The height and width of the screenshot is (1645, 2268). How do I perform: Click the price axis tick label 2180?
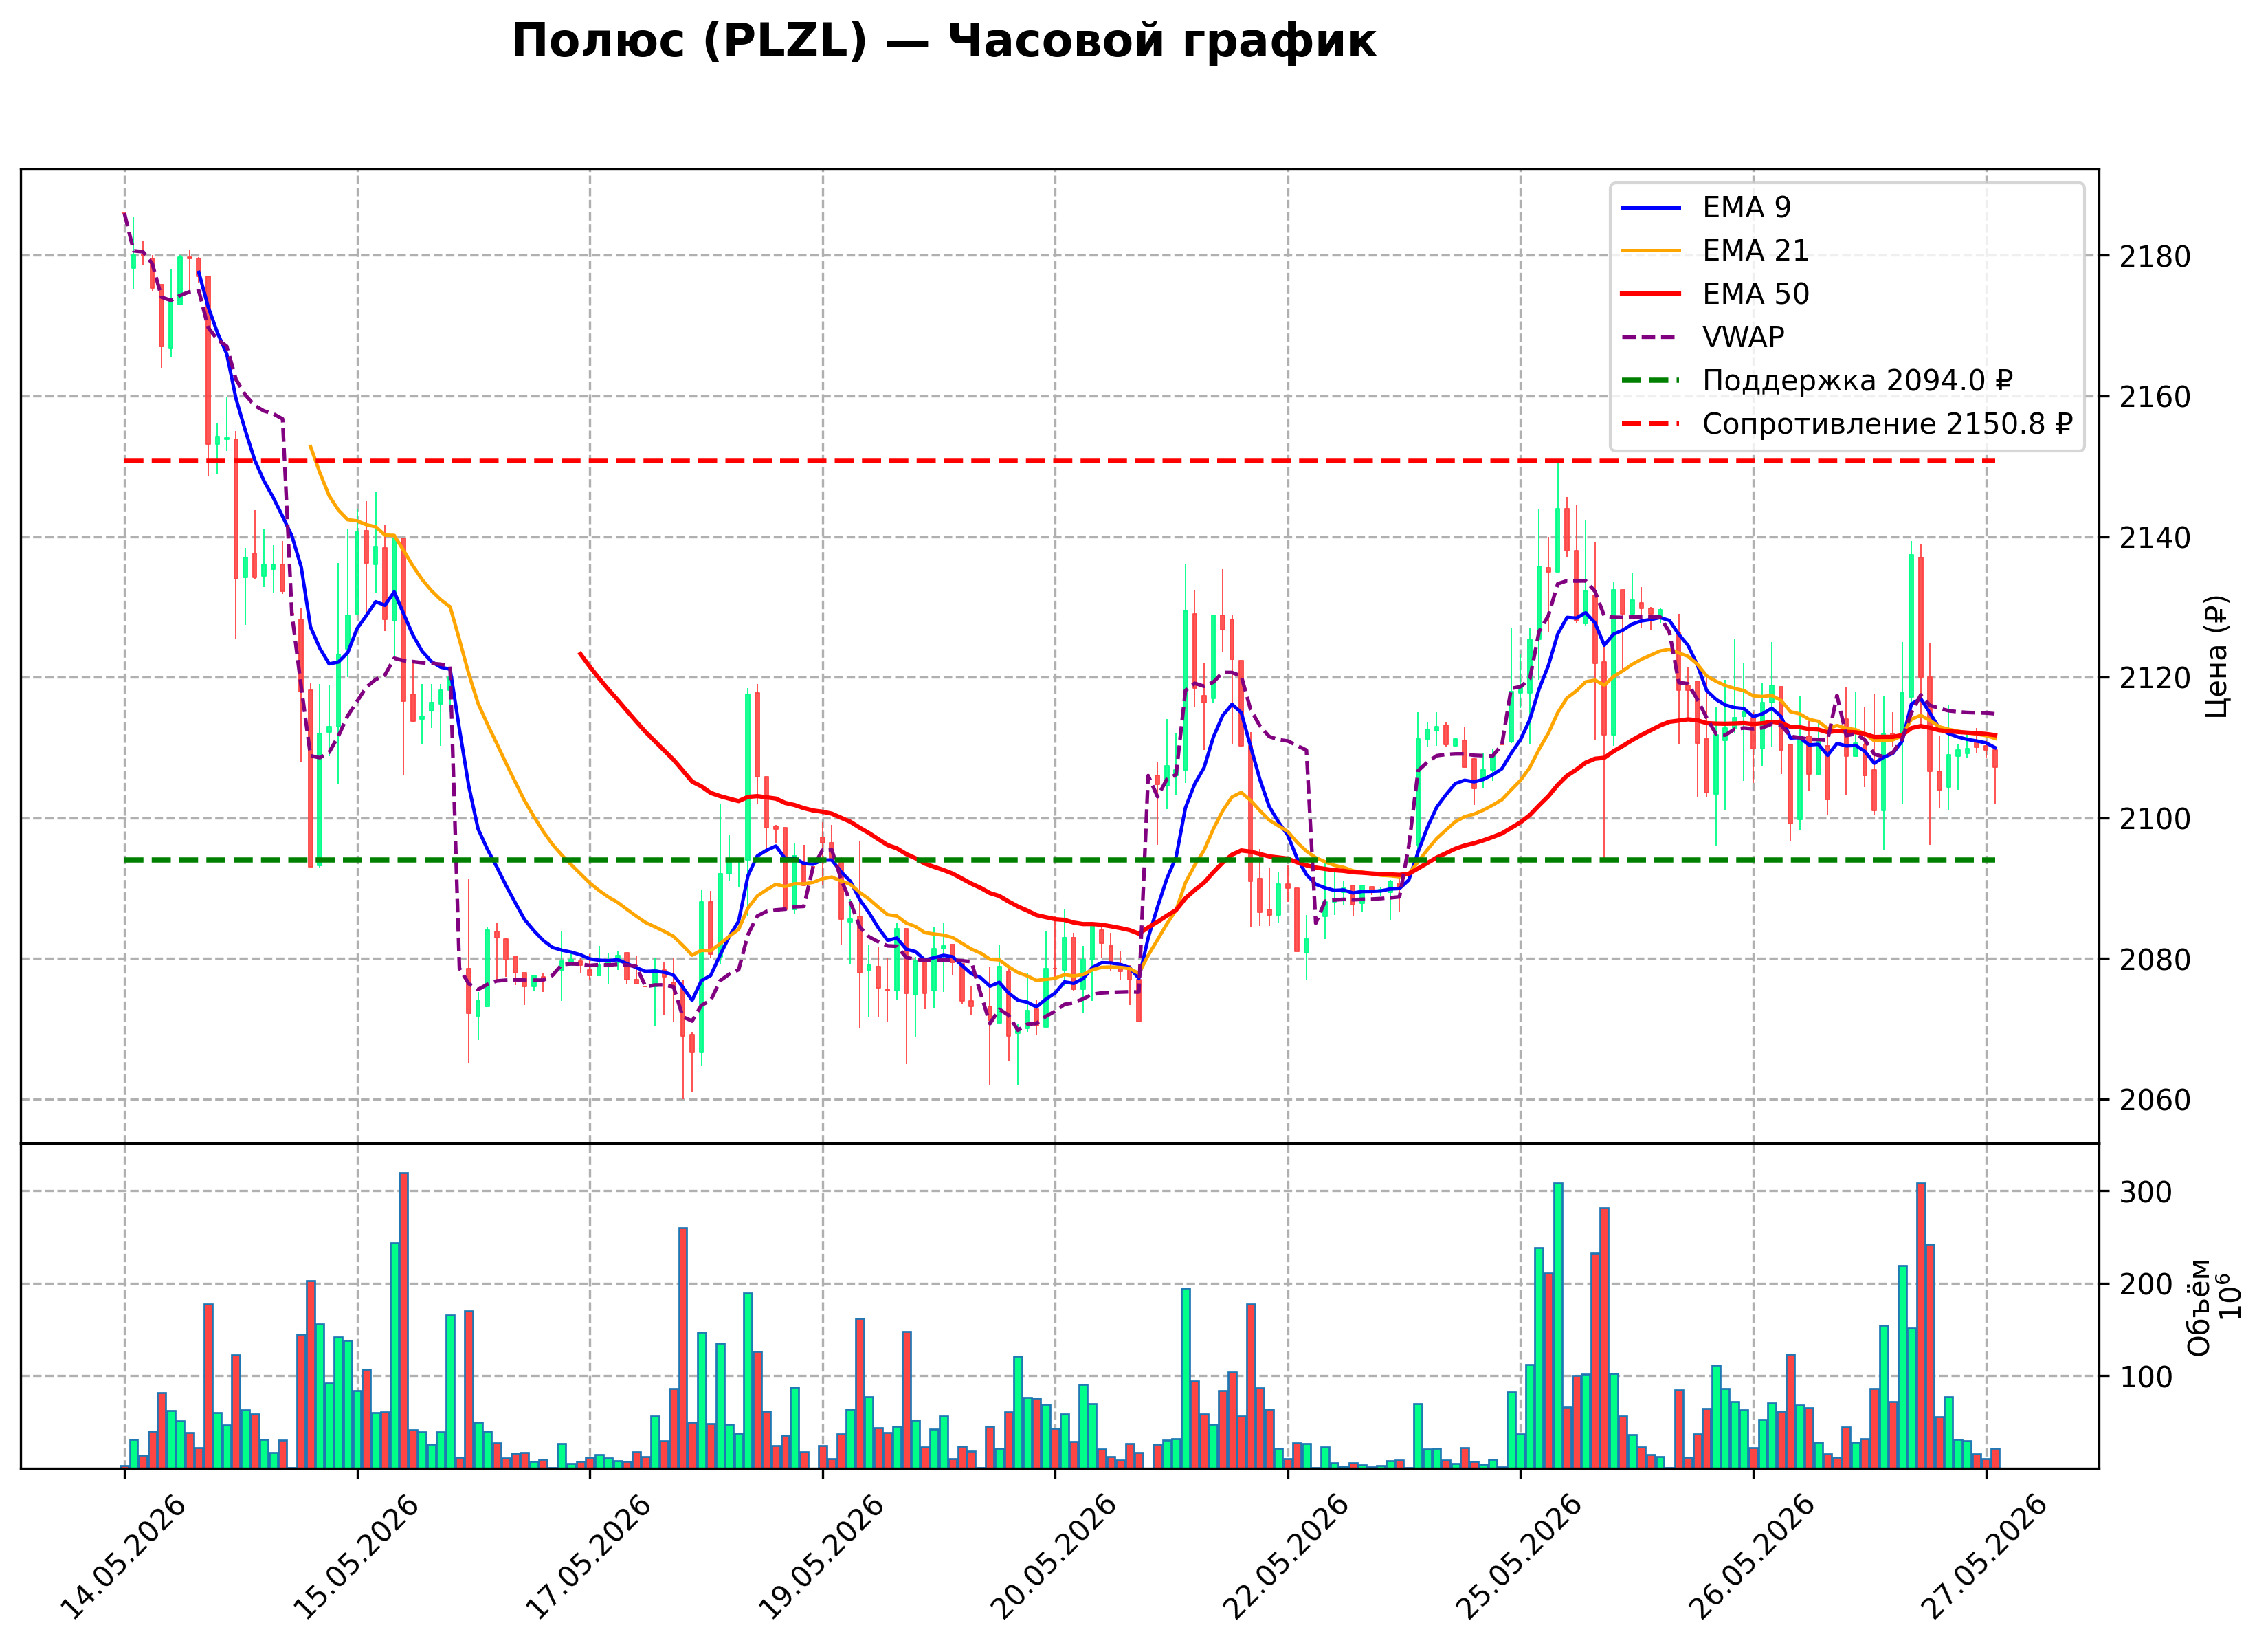pyautogui.click(x=2155, y=257)
